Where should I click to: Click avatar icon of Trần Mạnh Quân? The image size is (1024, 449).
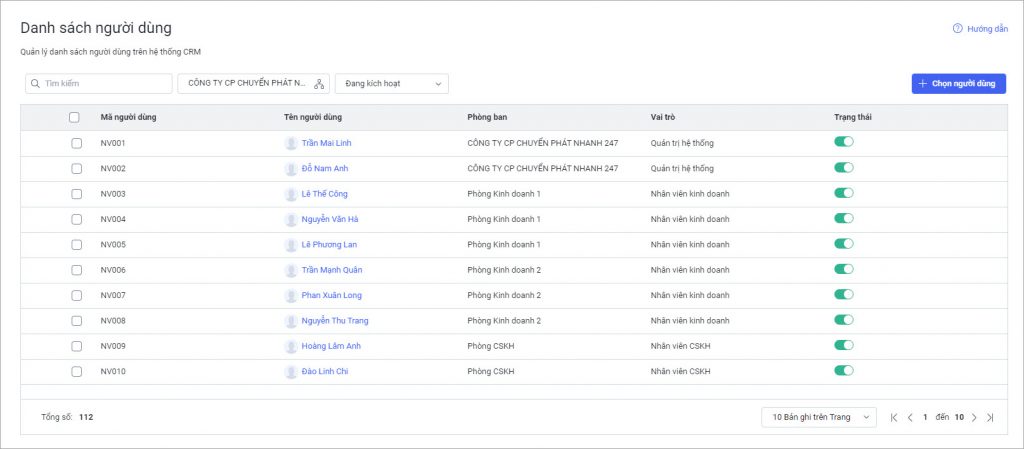coord(291,270)
